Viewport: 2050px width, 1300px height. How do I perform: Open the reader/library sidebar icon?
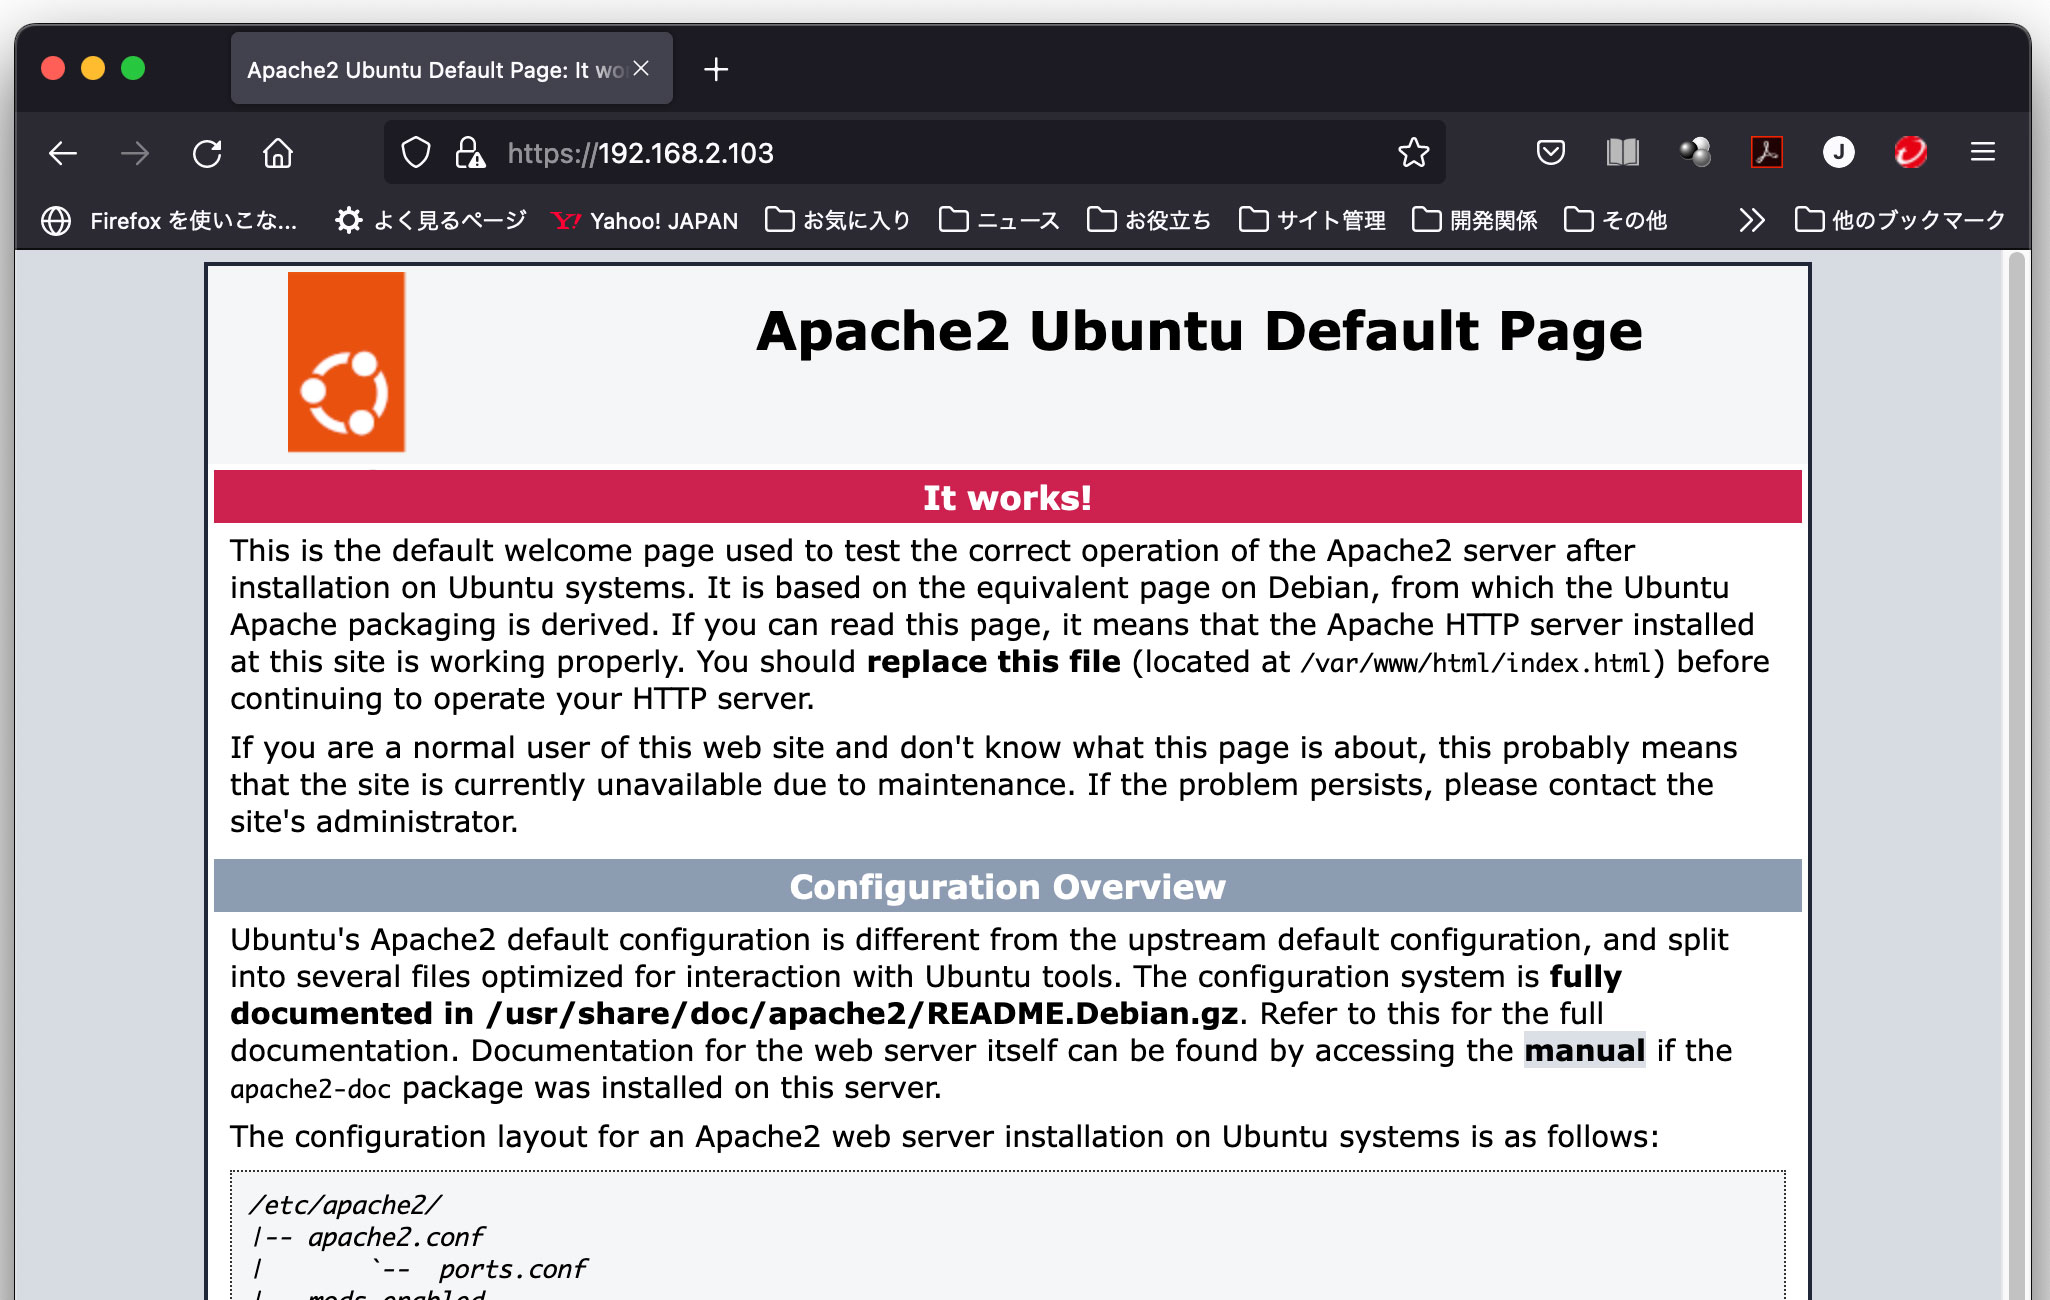point(1623,152)
